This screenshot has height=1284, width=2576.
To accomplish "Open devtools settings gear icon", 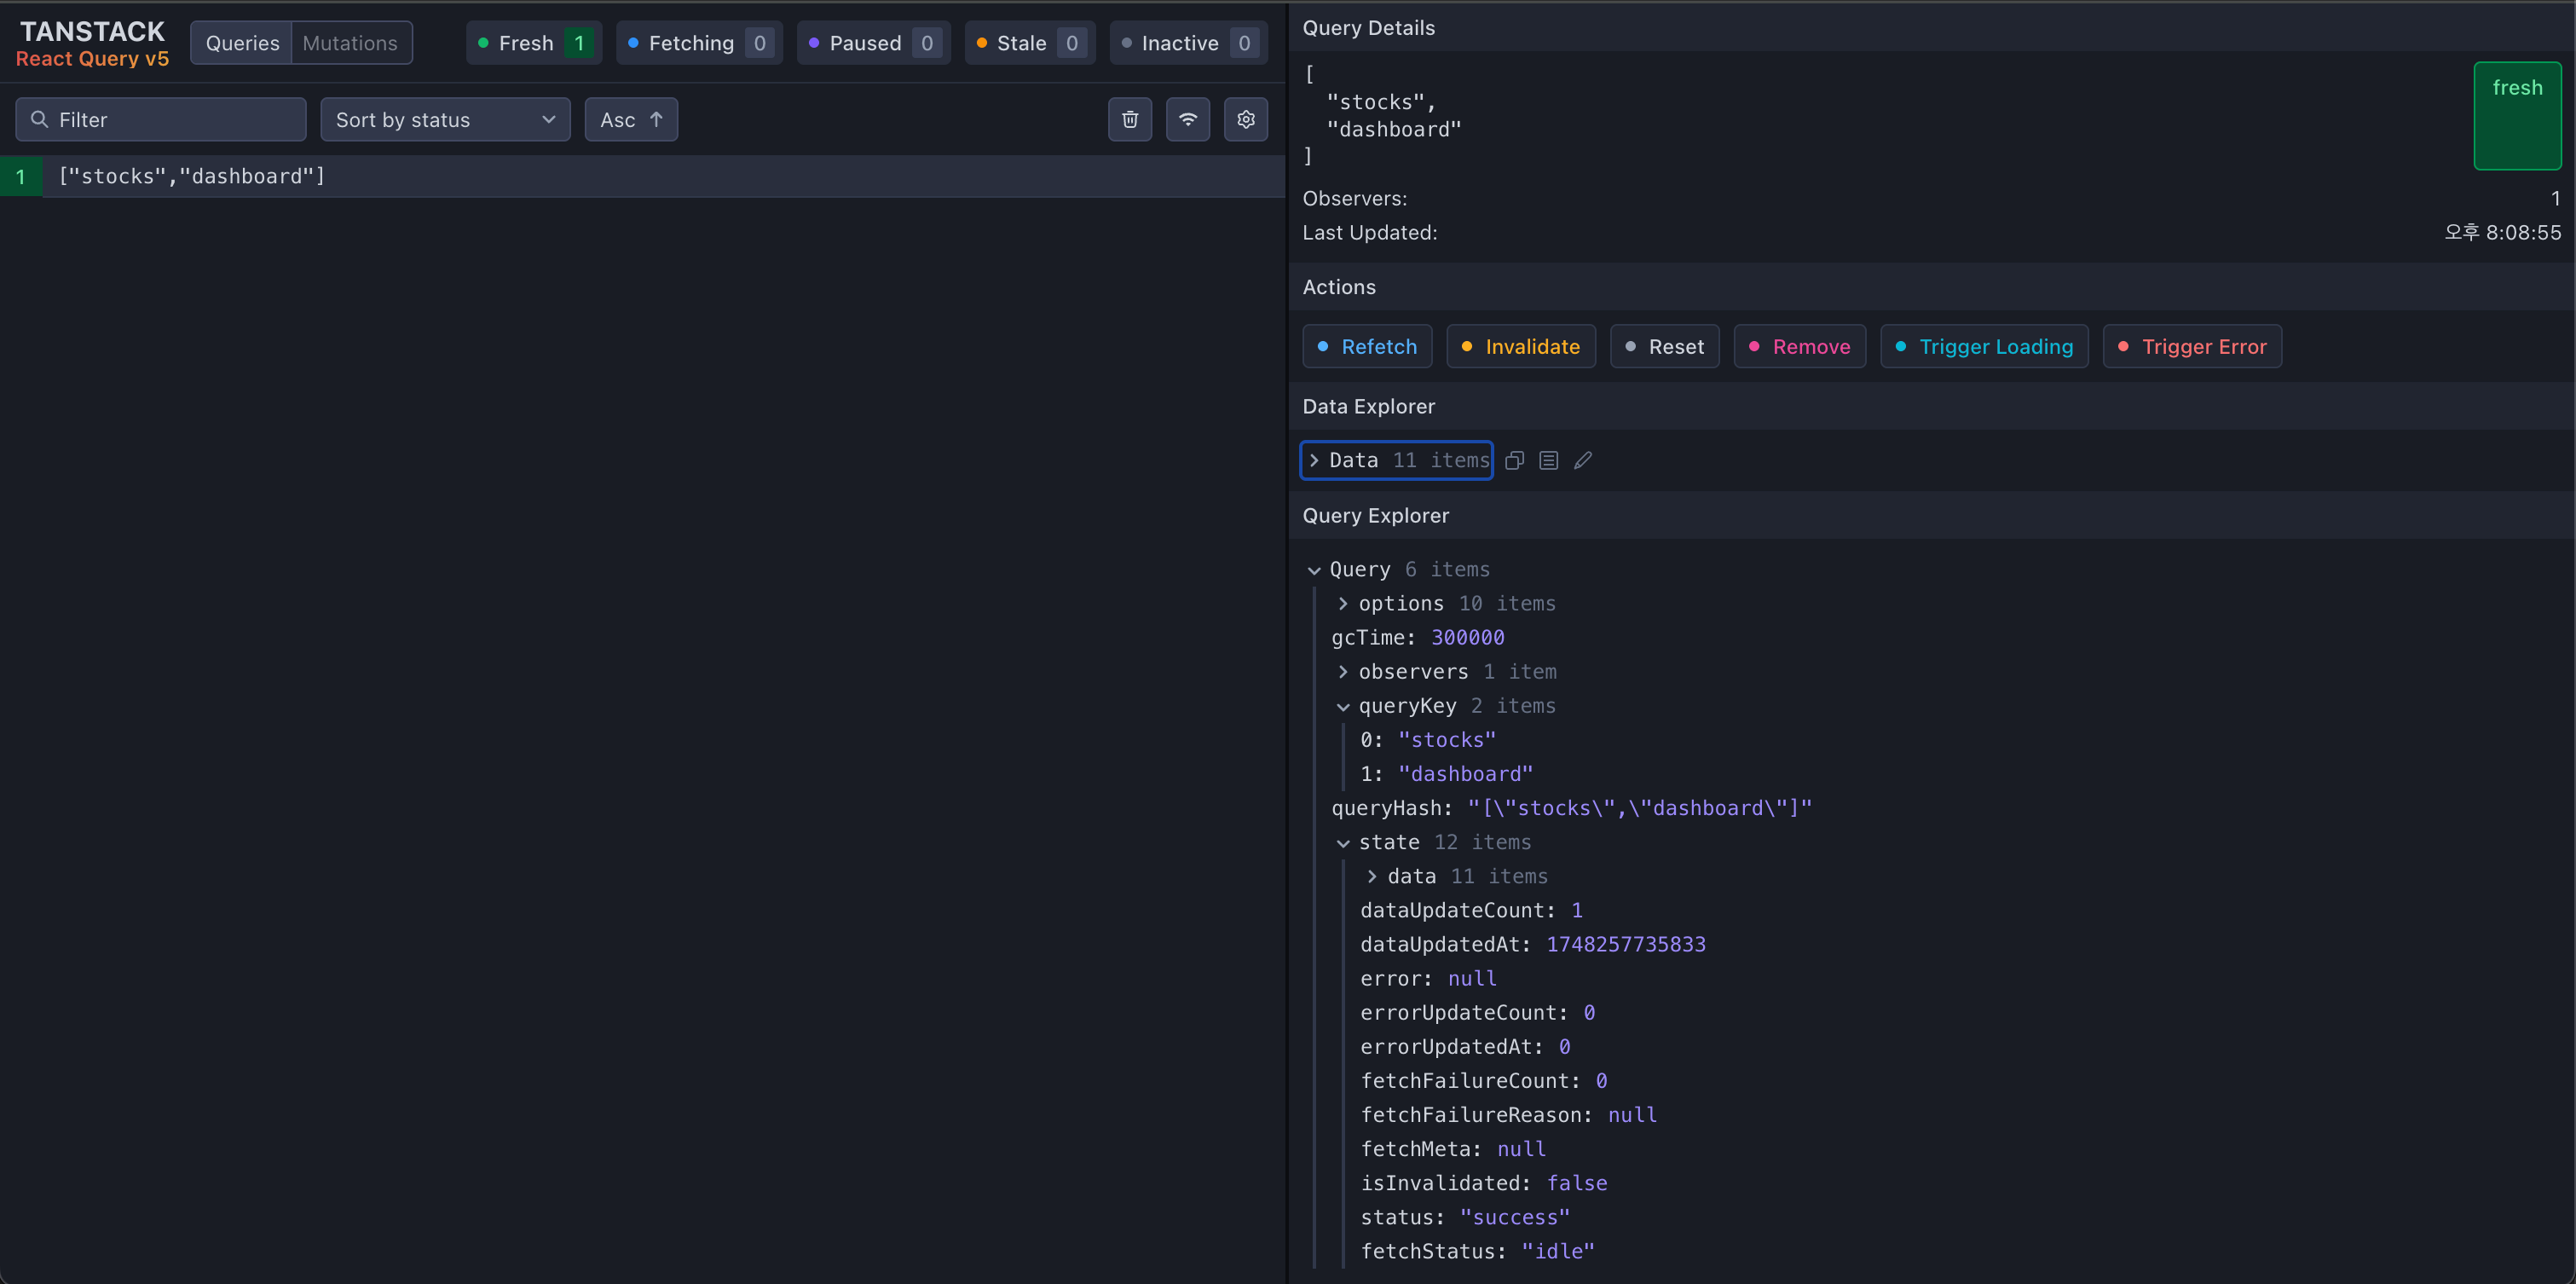I will [x=1246, y=119].
